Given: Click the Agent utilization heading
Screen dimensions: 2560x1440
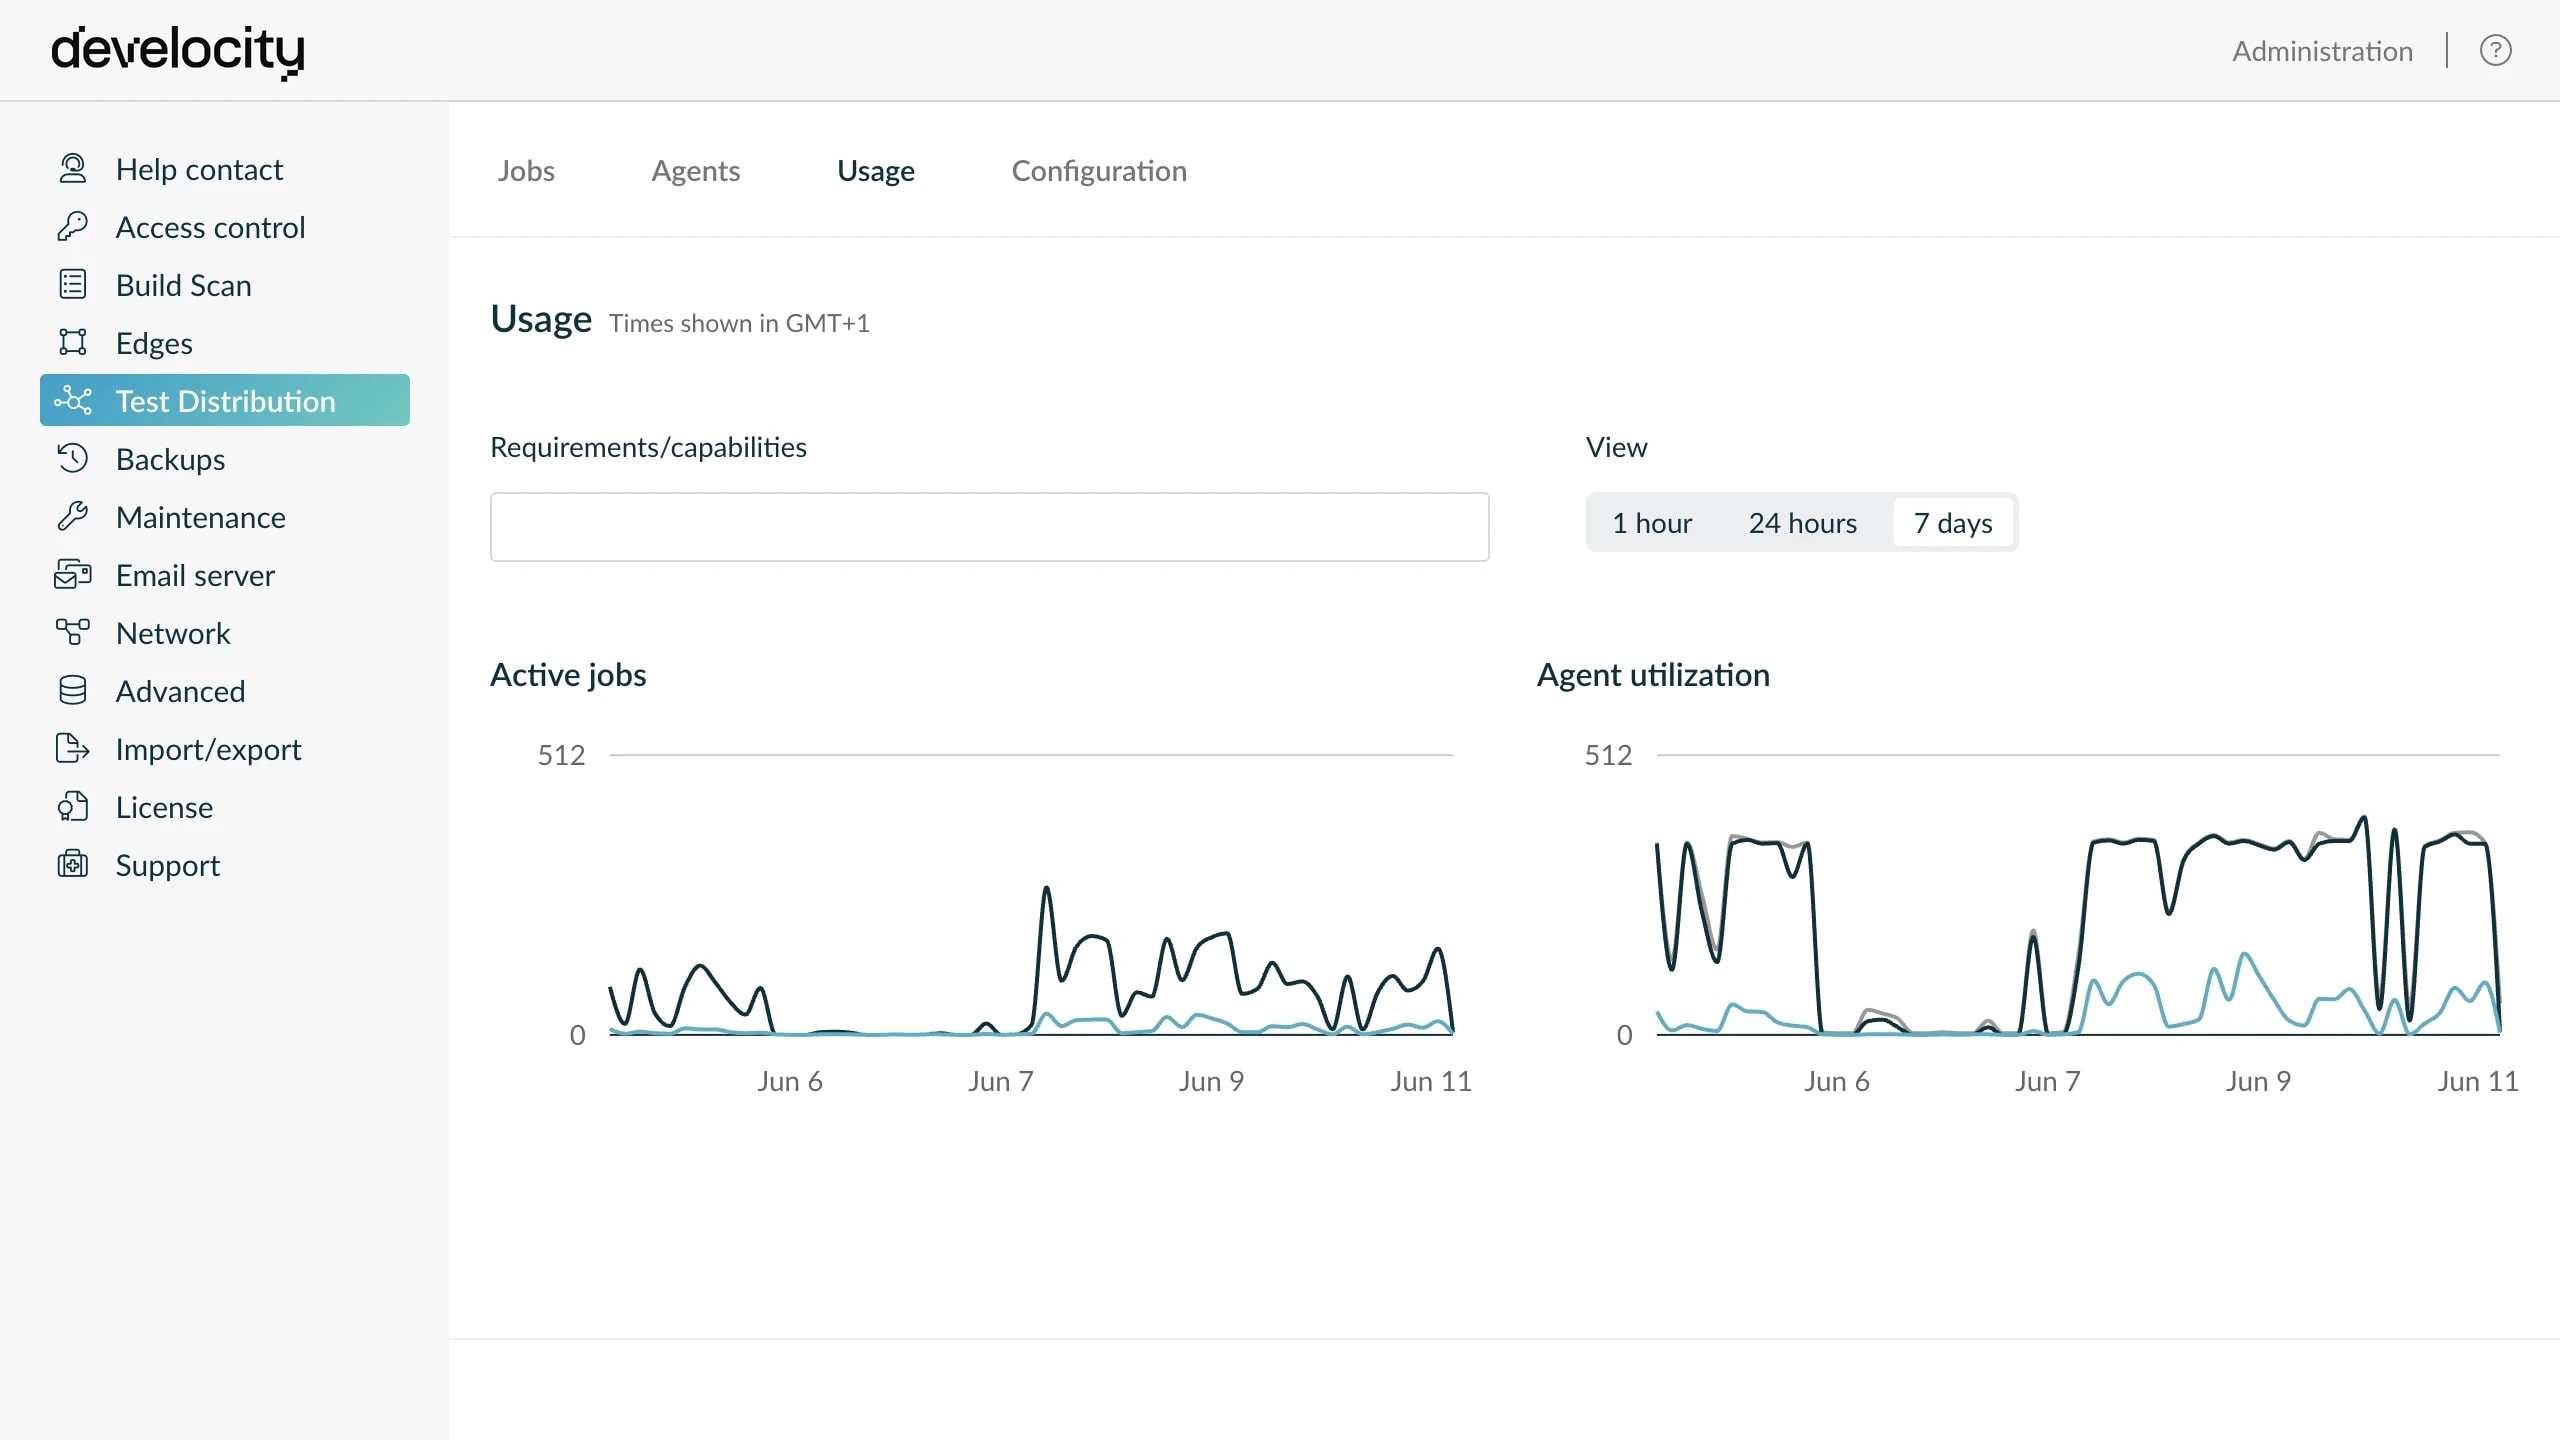Looking at the screenshot, I should click(1653, 675).
